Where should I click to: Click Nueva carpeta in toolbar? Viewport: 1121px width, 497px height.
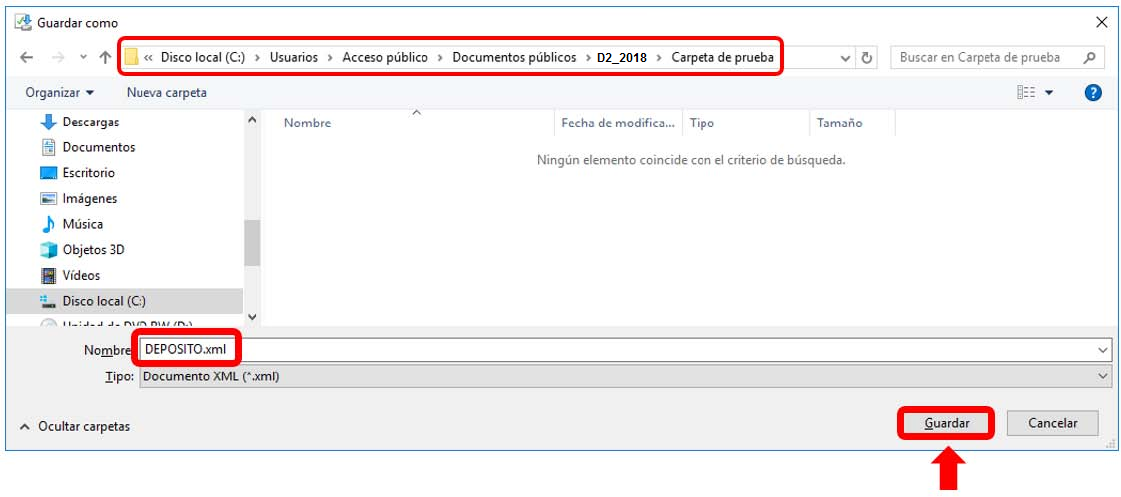[167, 92]
